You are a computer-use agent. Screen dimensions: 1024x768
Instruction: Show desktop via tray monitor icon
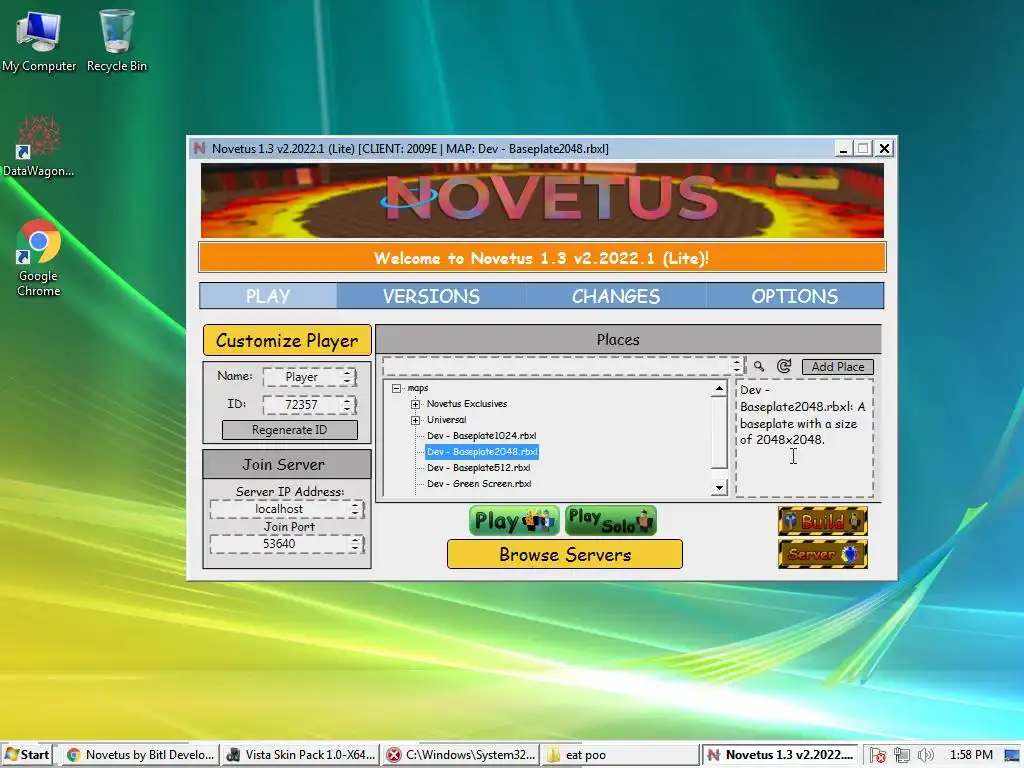point(1013,755)
